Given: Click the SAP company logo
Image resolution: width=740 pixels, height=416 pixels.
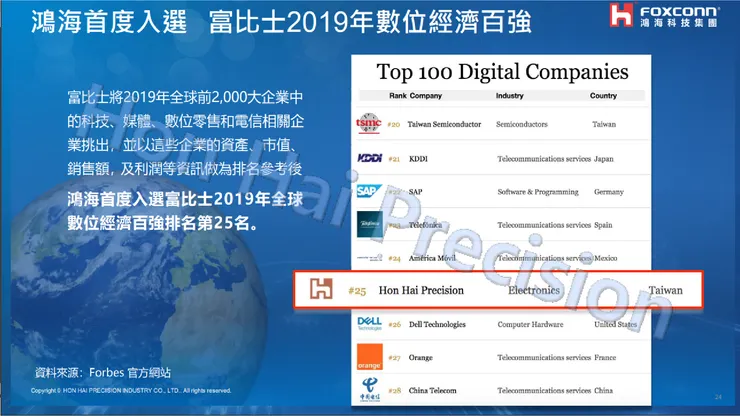Looking at the screenshot, I should [x=369, y=191].
